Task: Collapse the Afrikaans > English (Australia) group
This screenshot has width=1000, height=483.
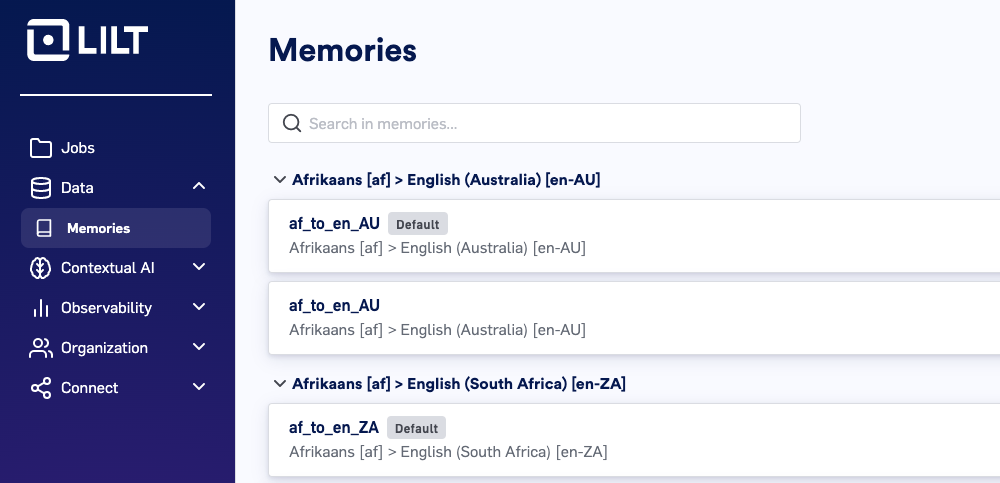Action: point(279,180)
